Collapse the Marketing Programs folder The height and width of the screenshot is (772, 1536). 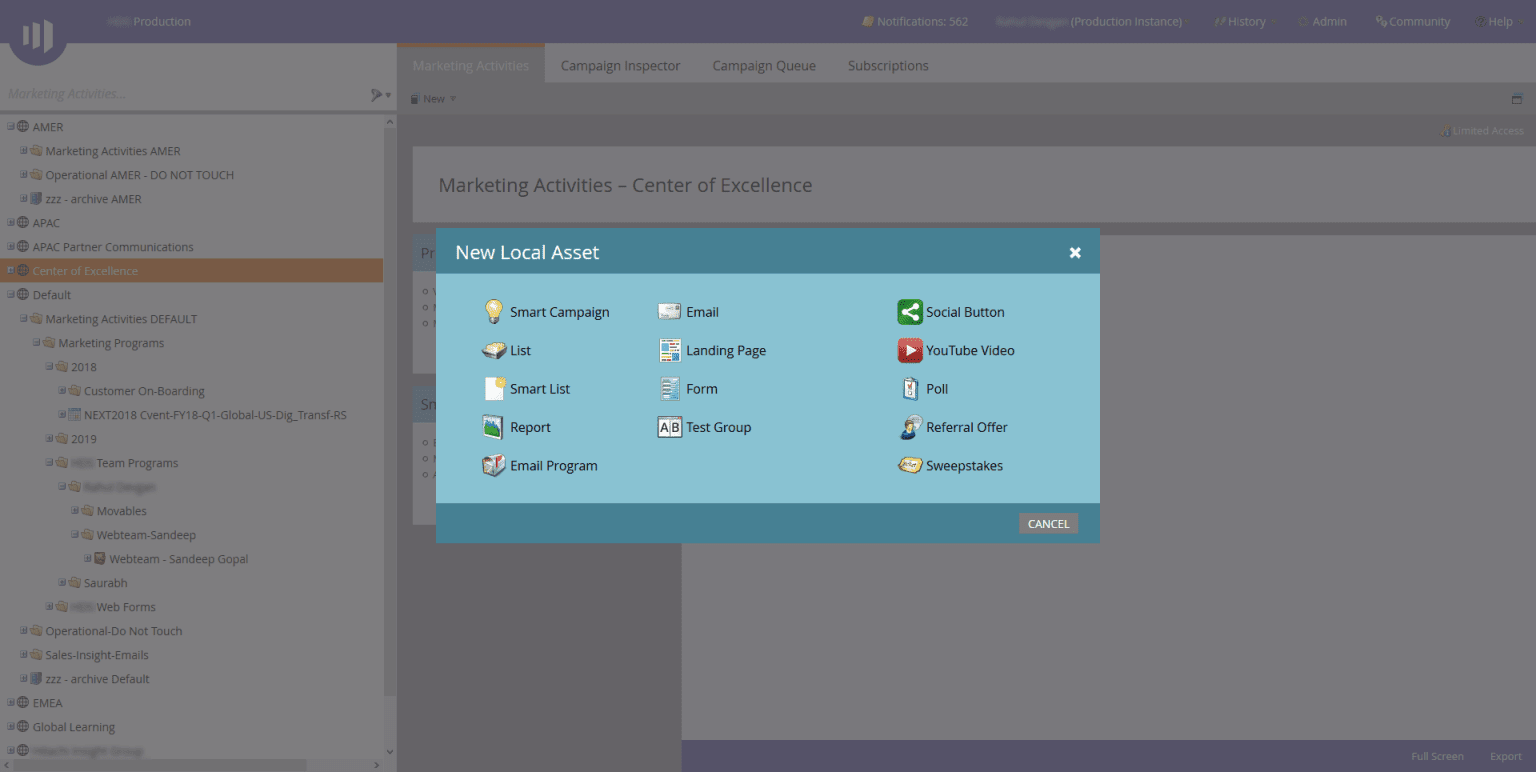tap(35, 342)
